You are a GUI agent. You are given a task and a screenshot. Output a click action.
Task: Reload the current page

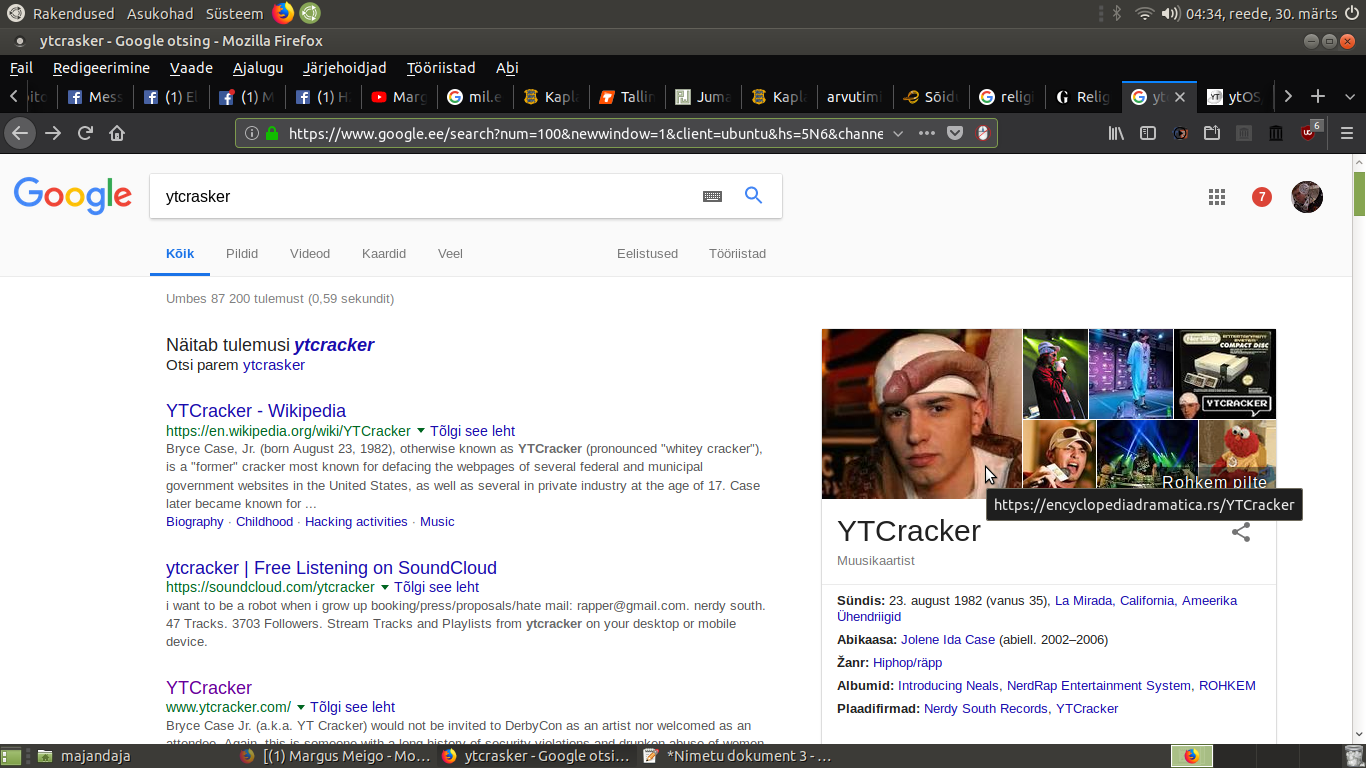click(85, 133)
